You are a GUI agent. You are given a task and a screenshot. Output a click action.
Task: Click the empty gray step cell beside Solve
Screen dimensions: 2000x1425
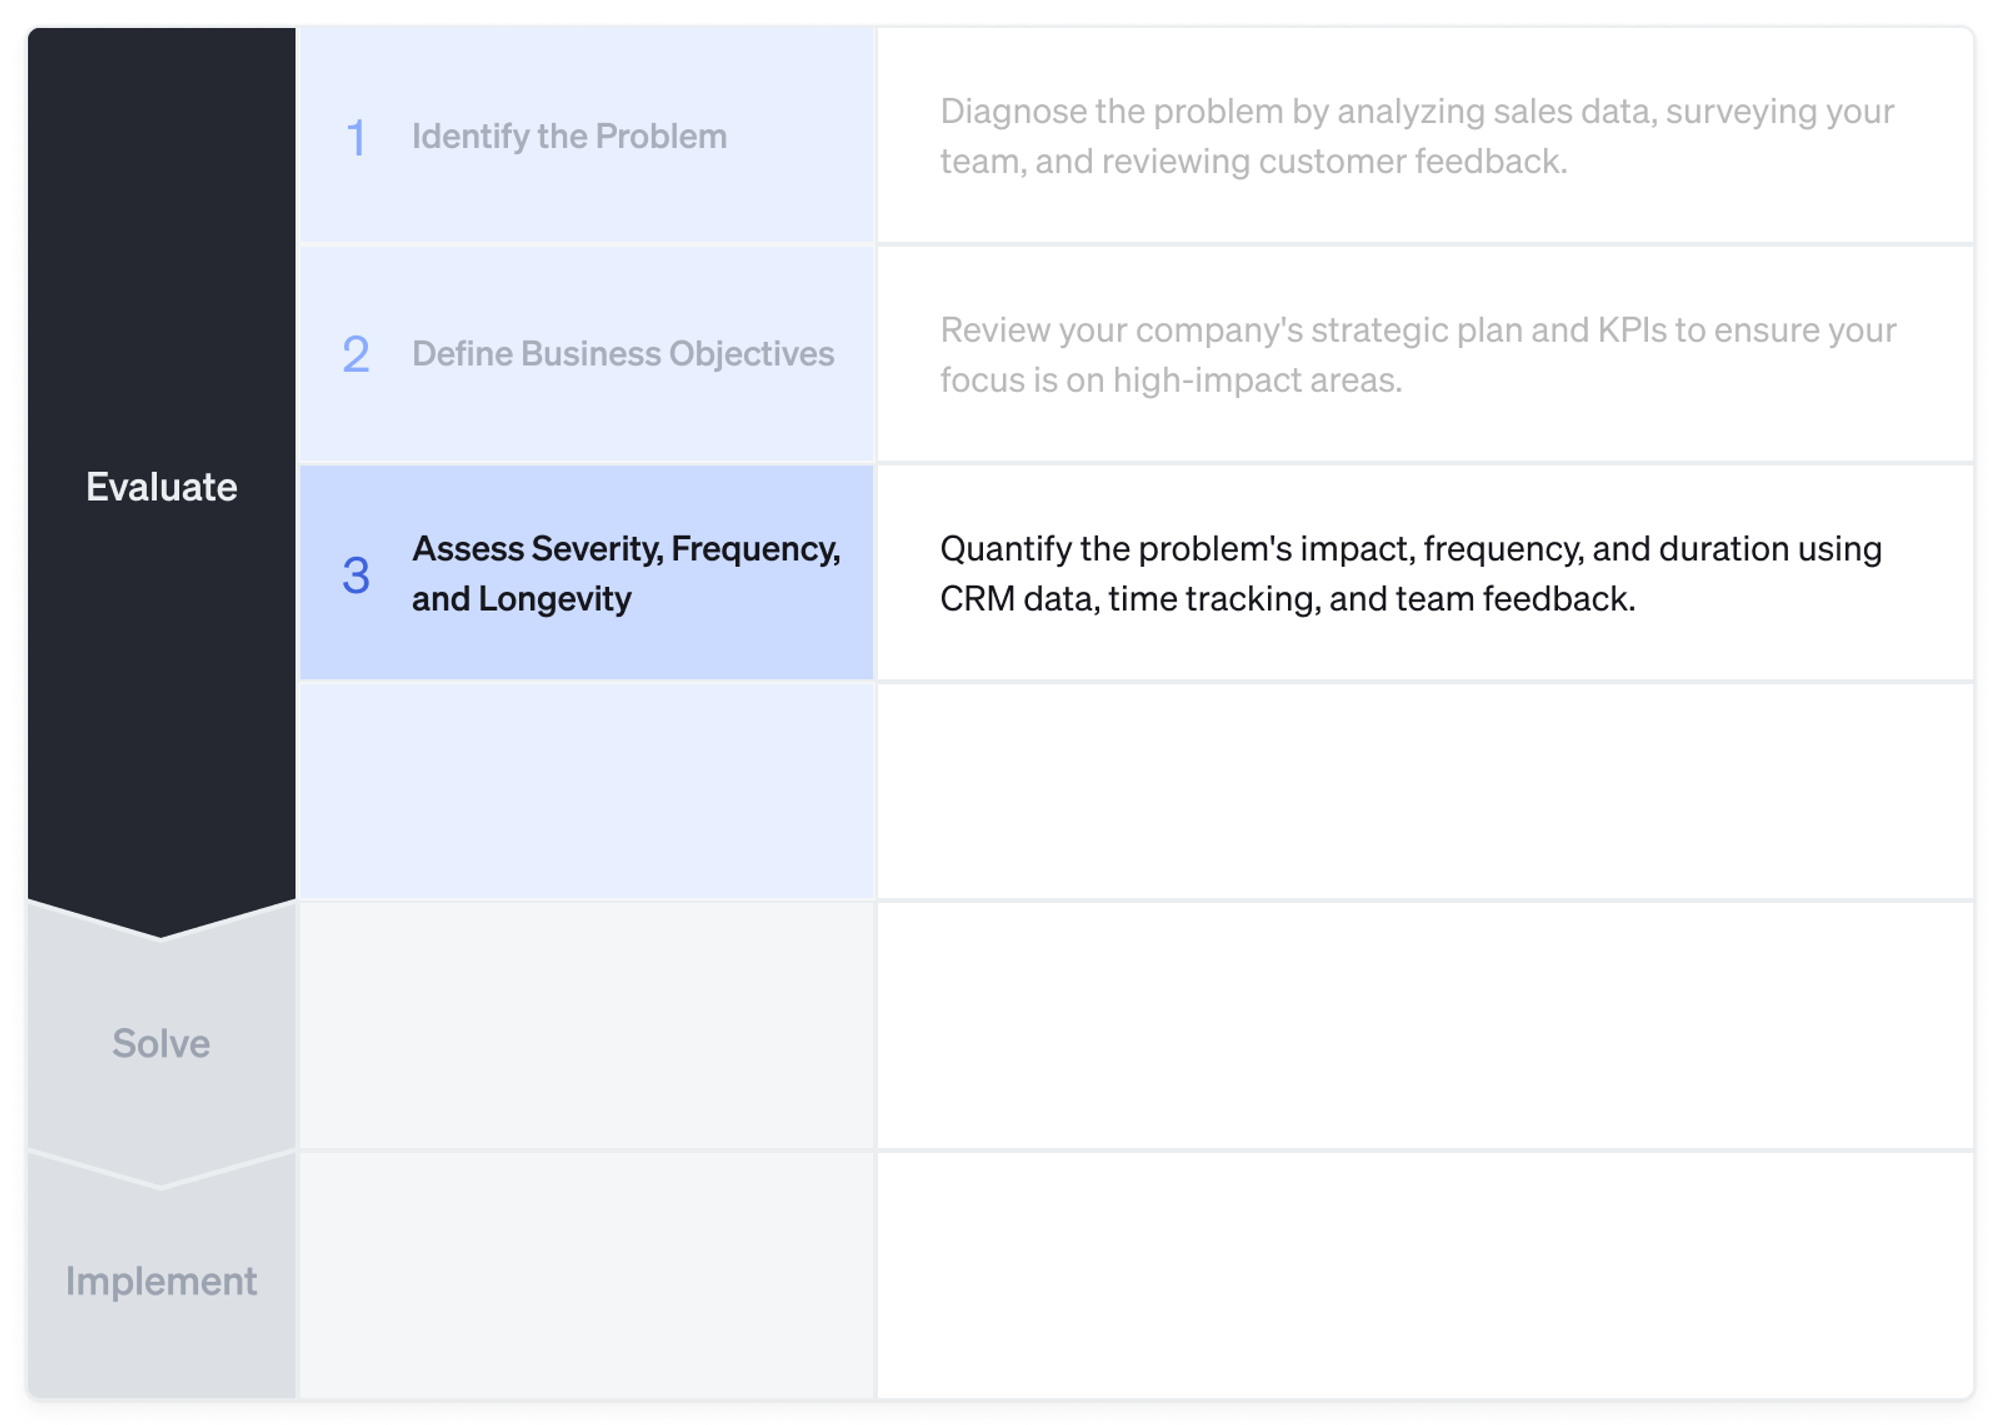[x=587, y=1026]
